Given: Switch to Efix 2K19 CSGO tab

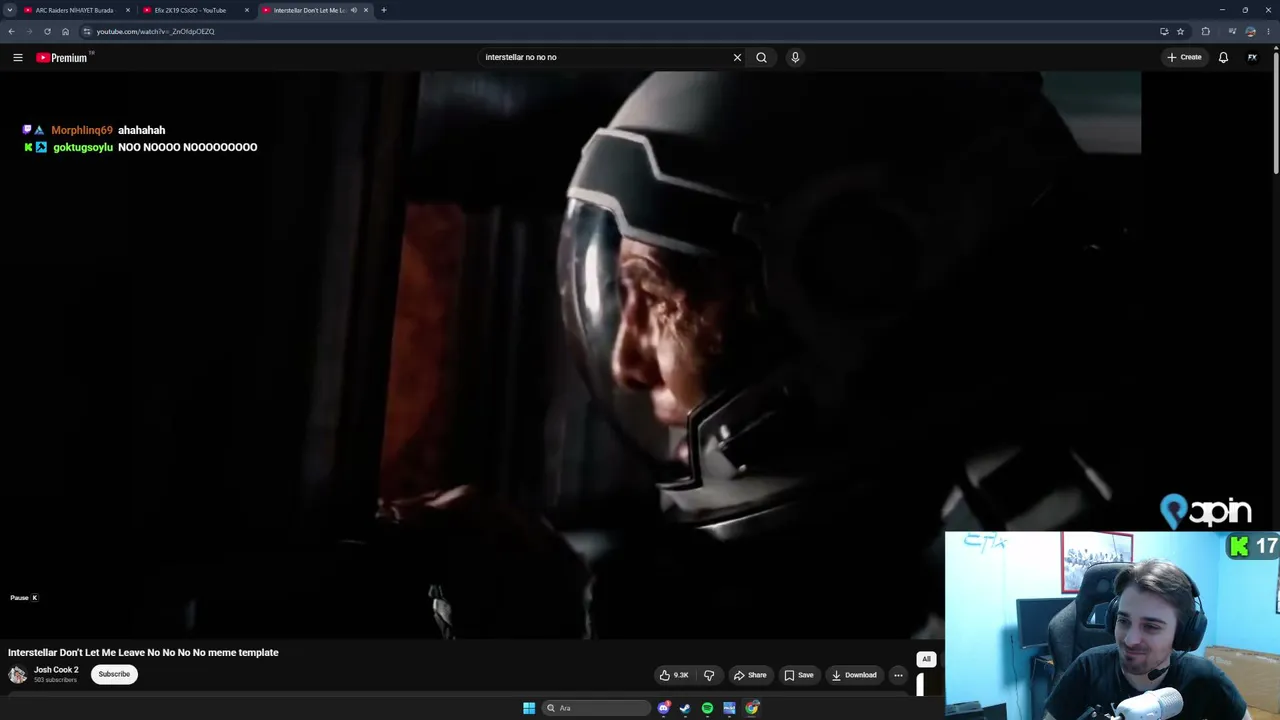Looking at the screenshot, I should click(x=190, y=10).
